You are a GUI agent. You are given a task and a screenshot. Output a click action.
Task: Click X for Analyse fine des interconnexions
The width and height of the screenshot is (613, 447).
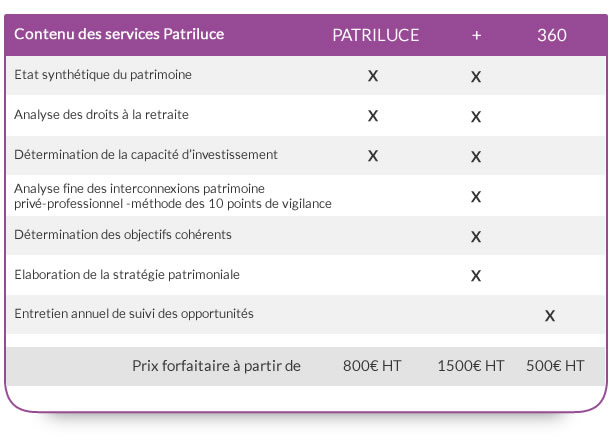476,196
